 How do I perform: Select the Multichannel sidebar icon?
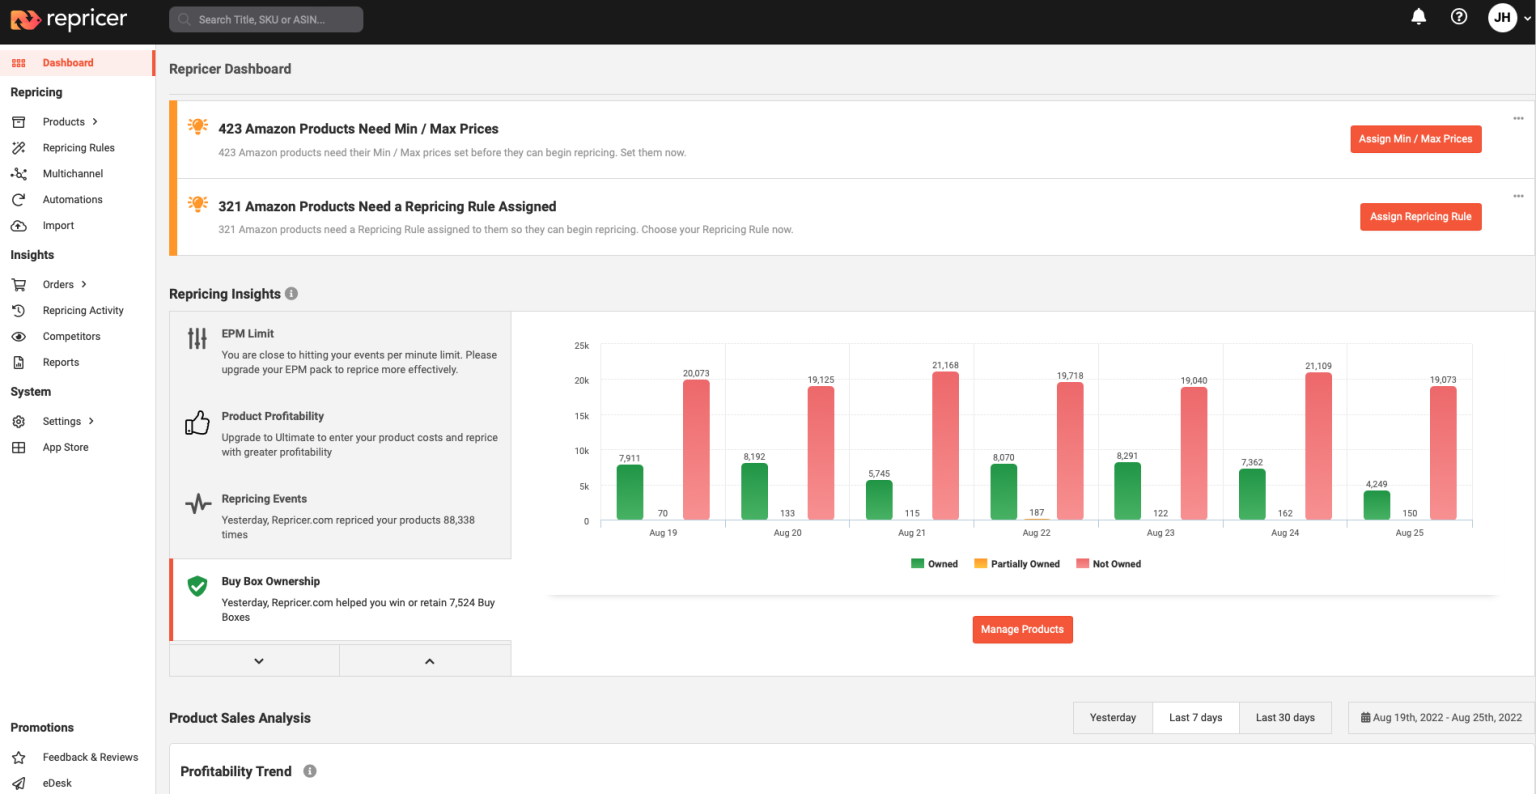pos(20,173)
